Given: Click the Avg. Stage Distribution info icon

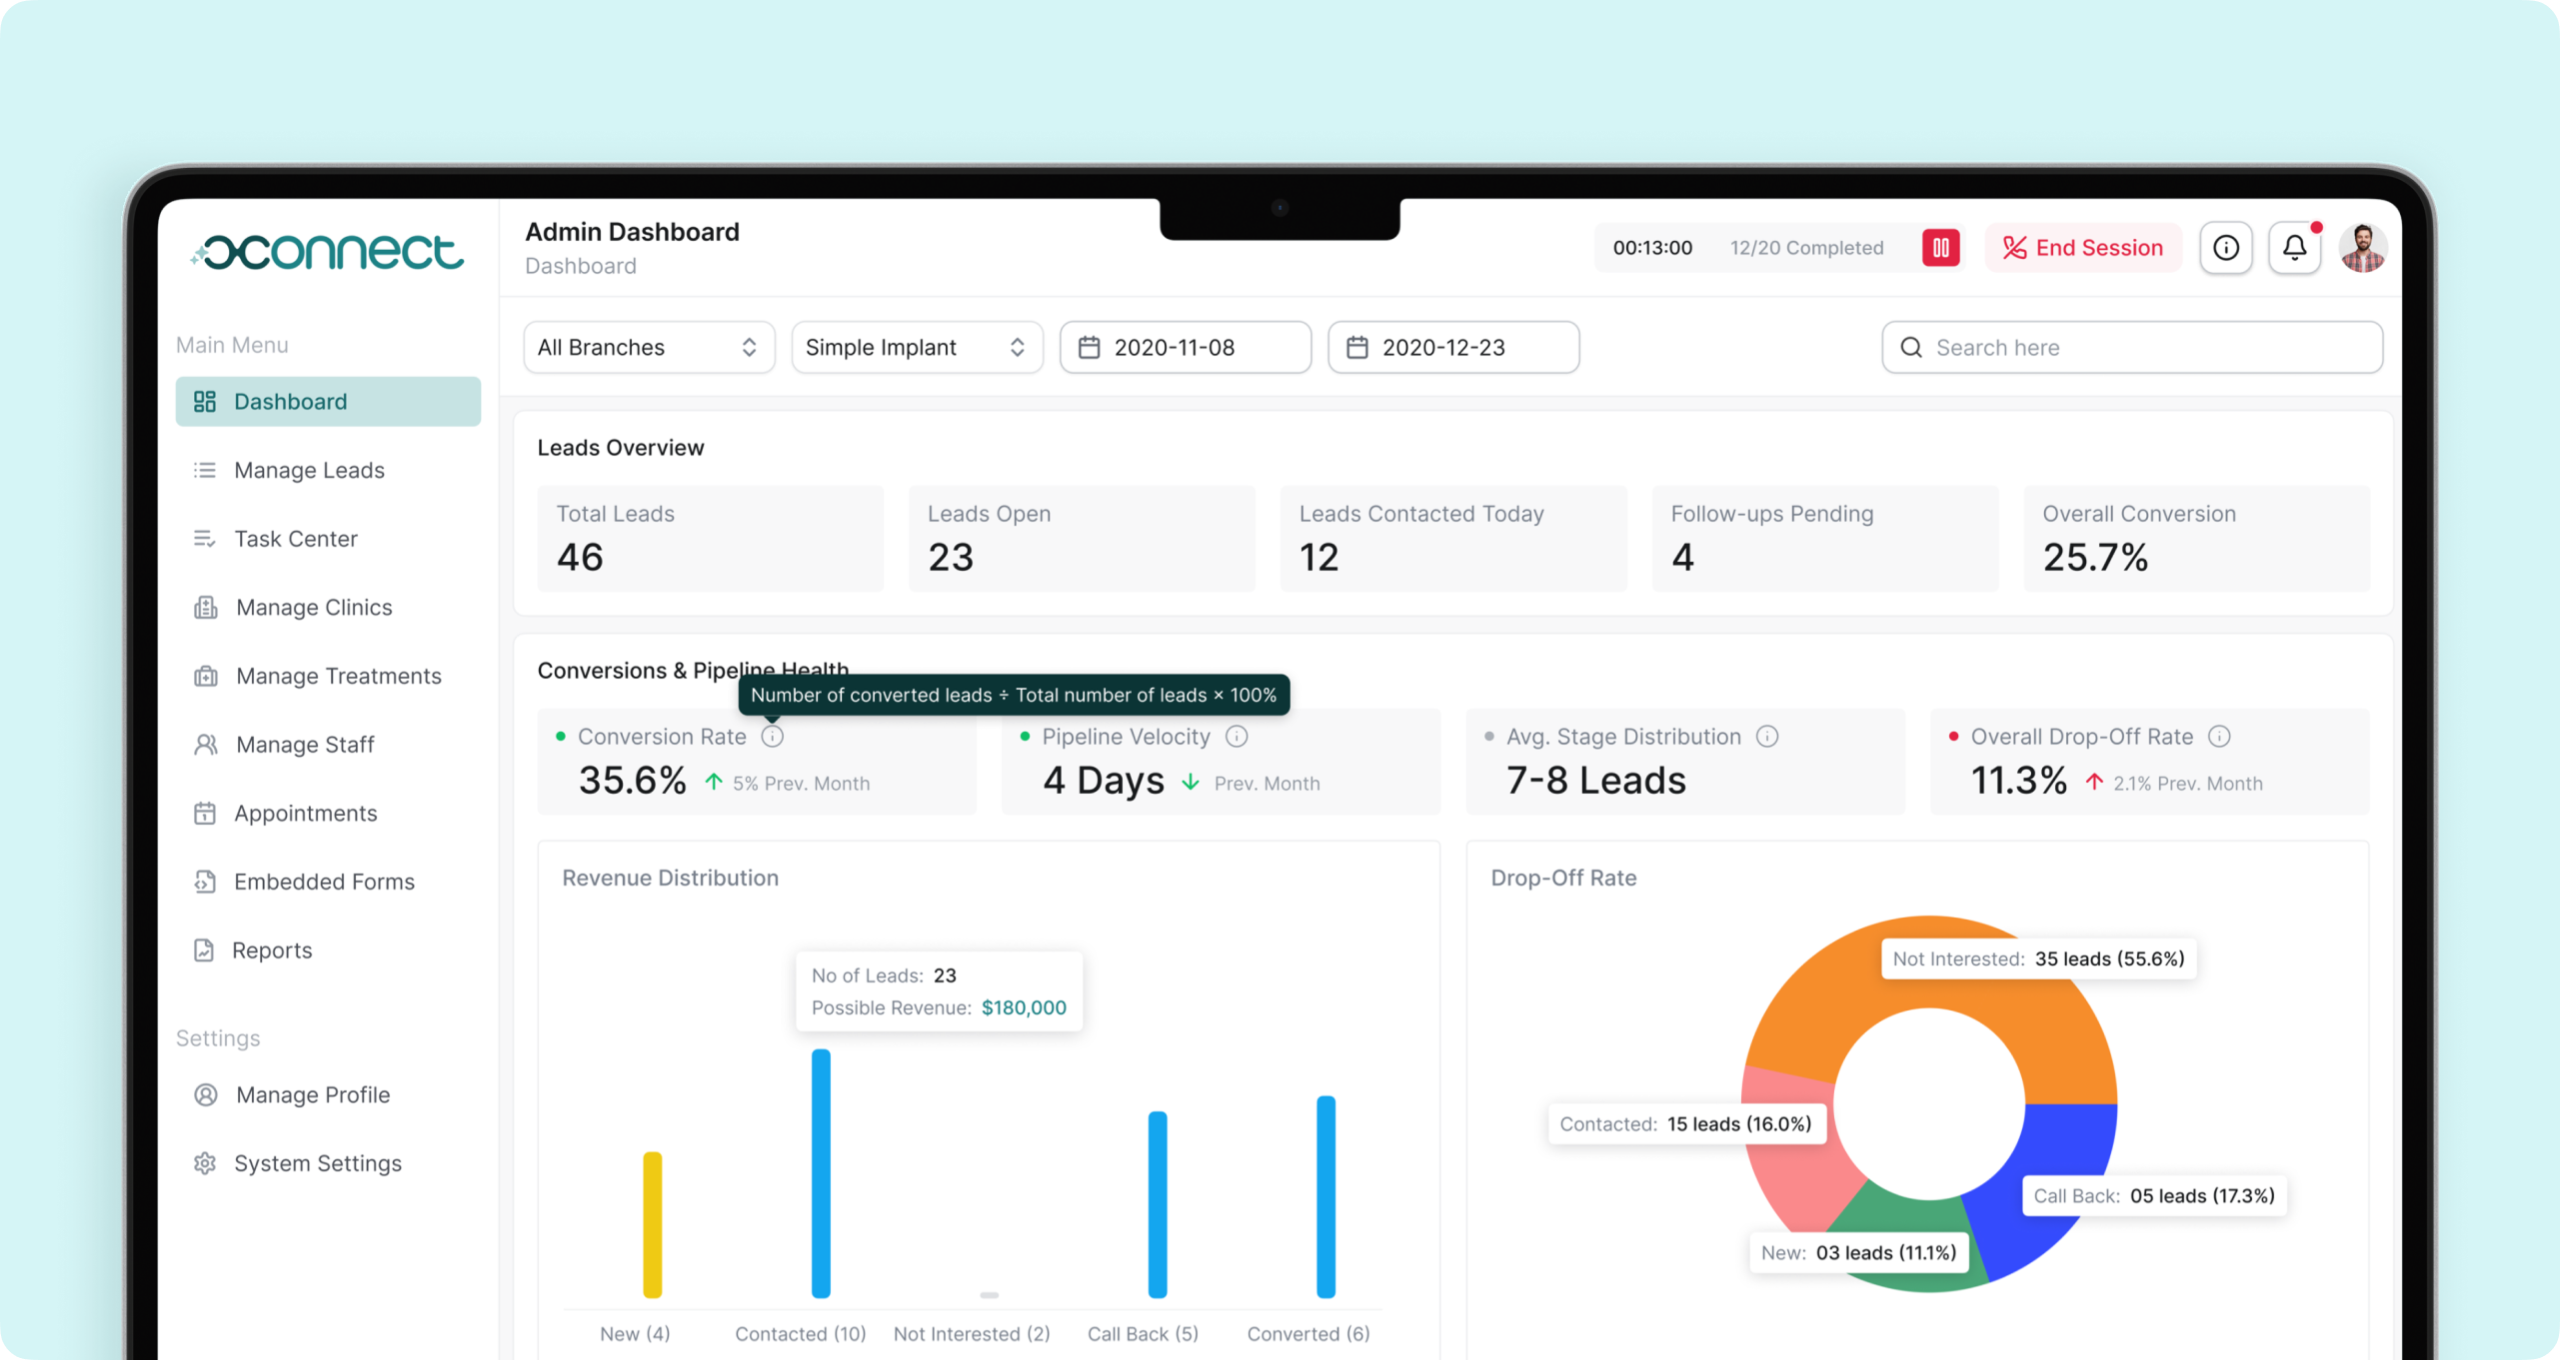Looking at the screenshot, I should coord(1768,737).
